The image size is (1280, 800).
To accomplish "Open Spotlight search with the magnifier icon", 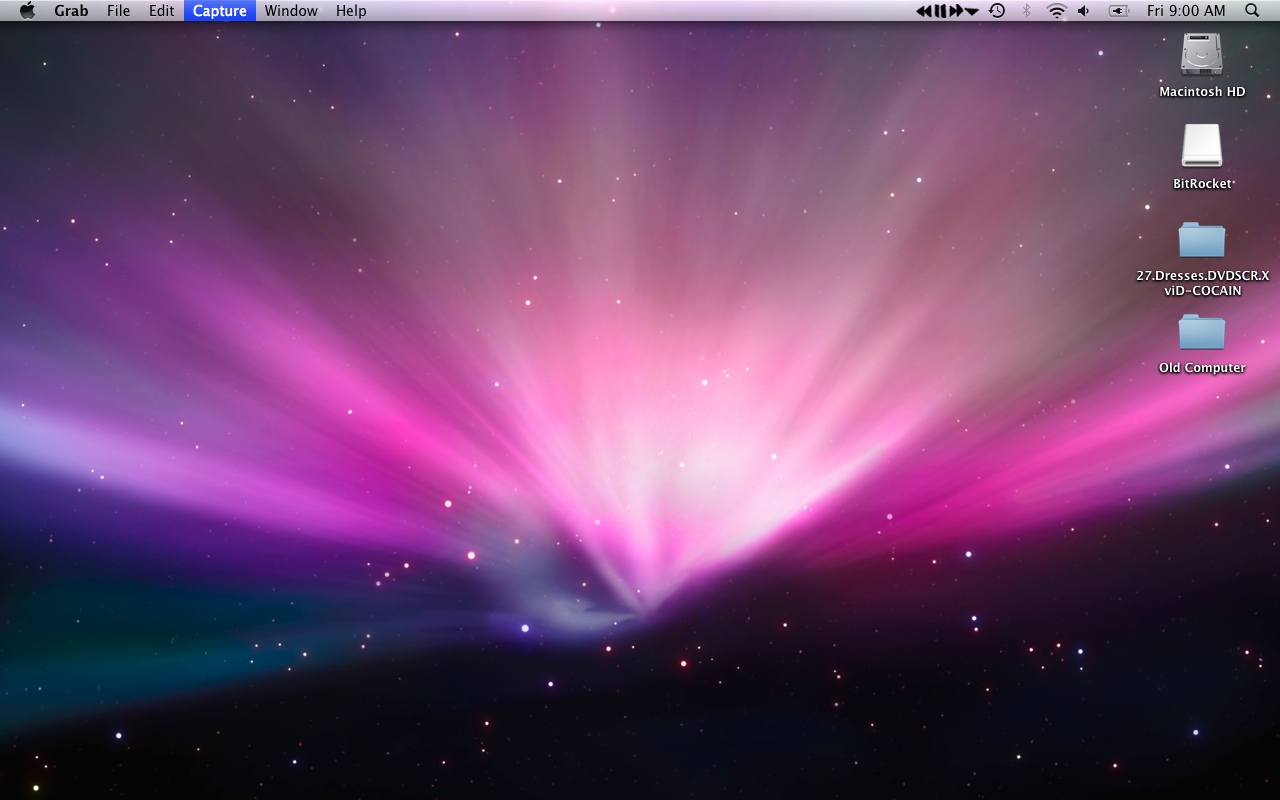I will [1251, 11].
